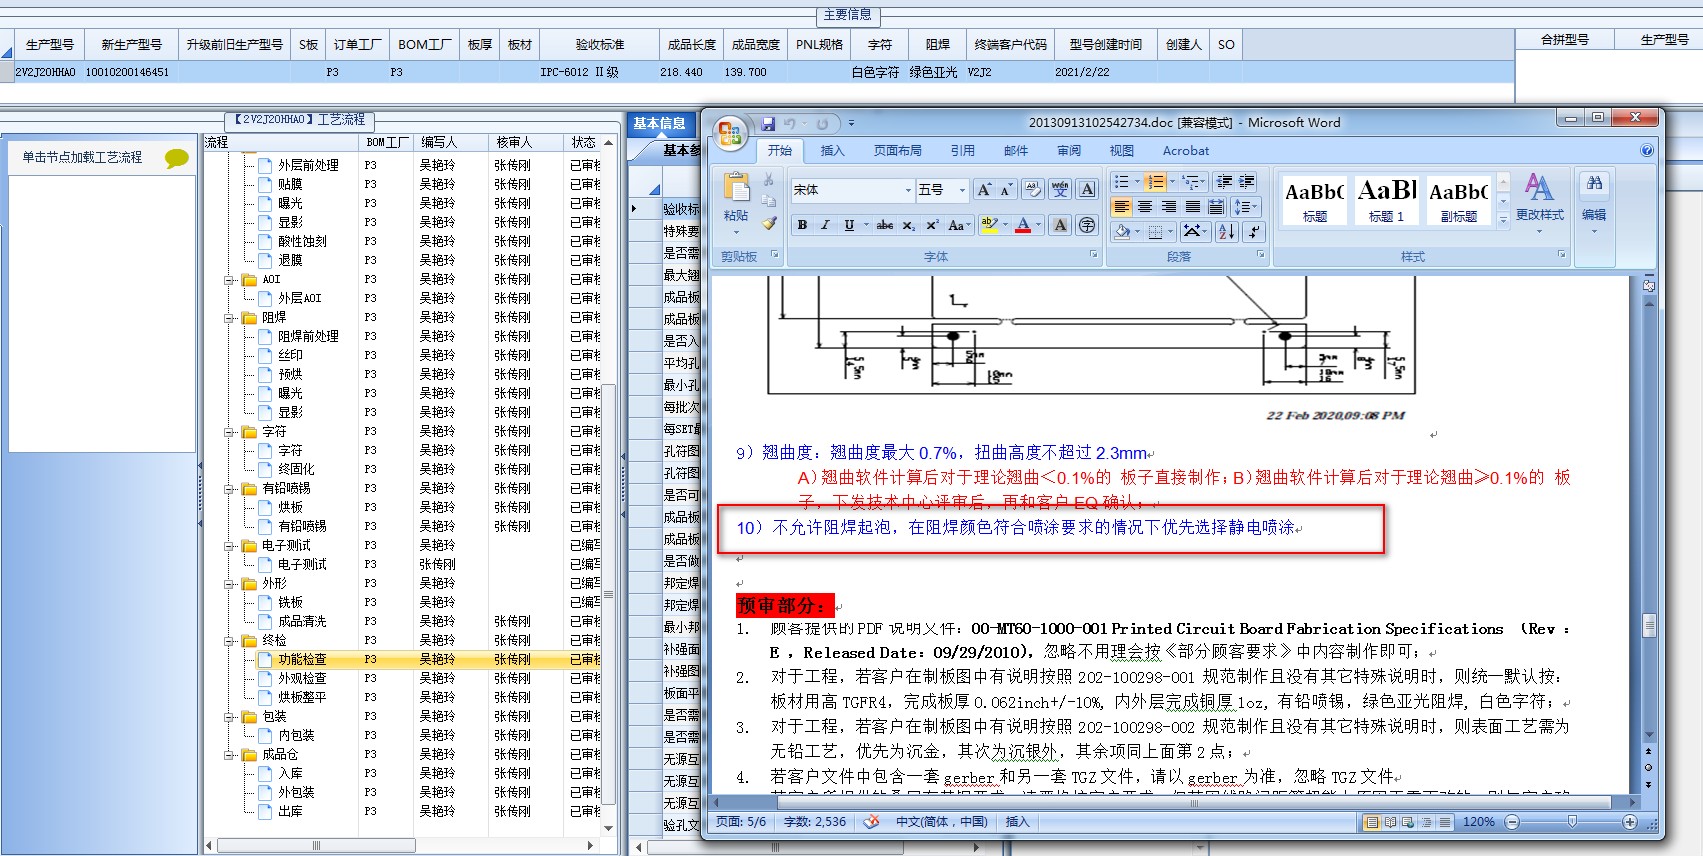Click the numbered list icon
1703x856 pixels.
point(1155,182)
